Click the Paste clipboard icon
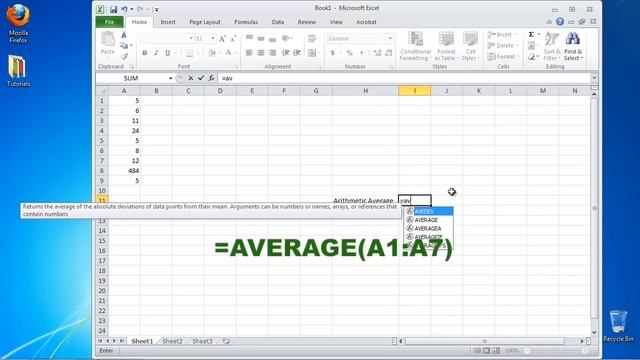This screenshot has width=640, height=360. click(x=108, y=39)
